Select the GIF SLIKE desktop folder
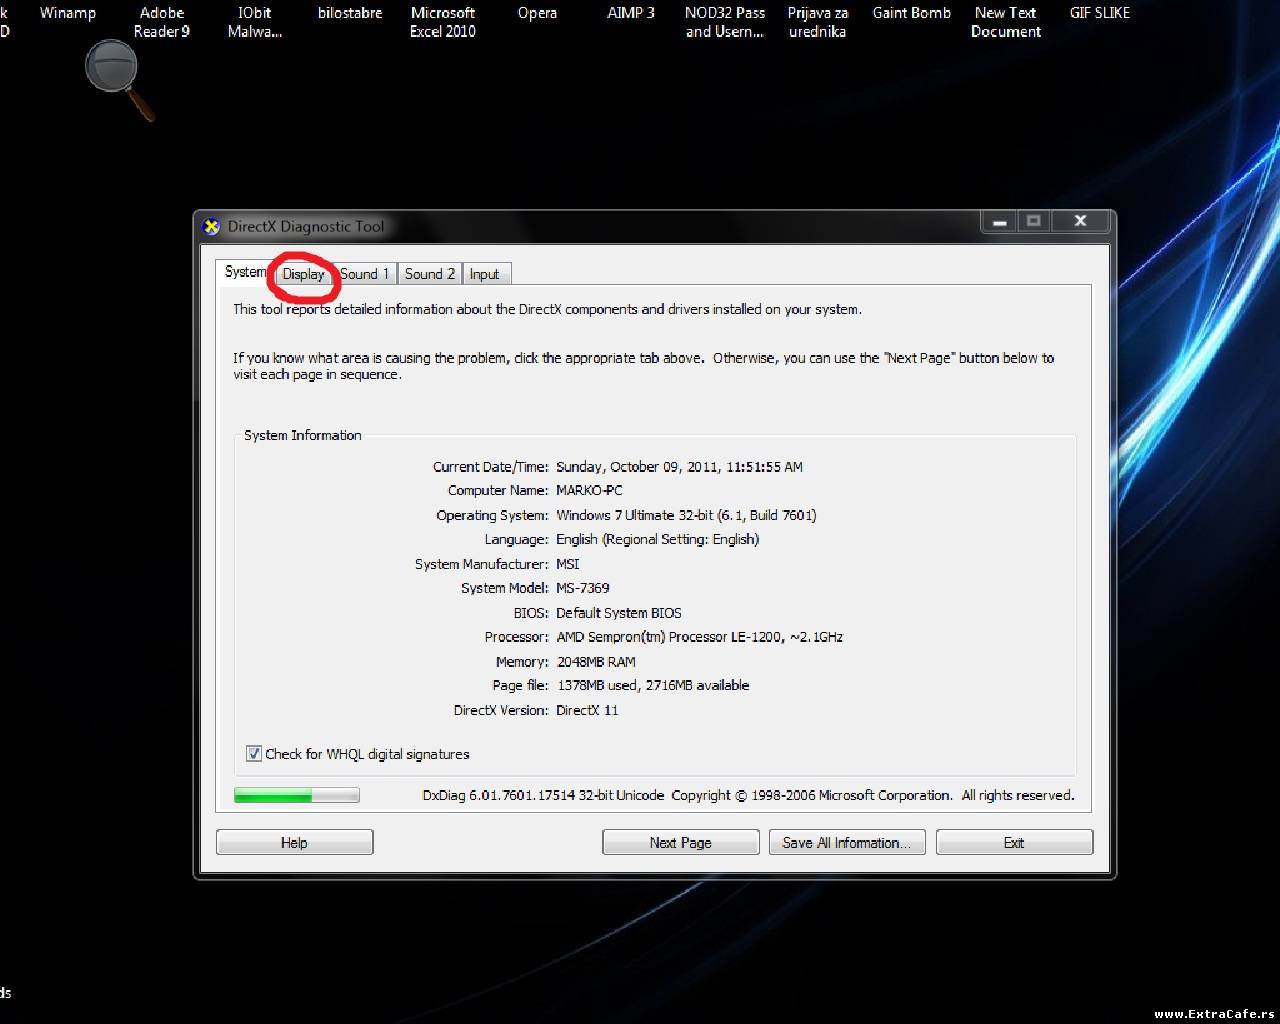 point(1100,13)
